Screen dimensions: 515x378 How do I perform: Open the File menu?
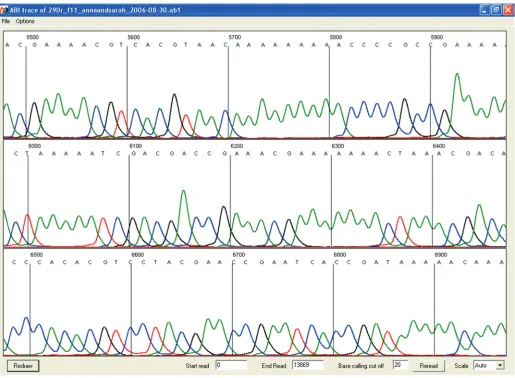coord(6,21)
